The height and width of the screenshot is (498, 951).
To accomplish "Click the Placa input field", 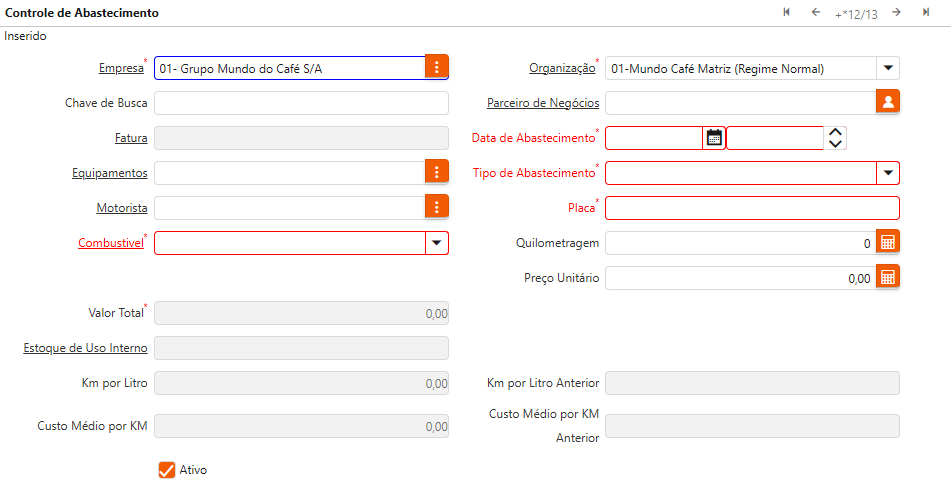I will (752, 208).
